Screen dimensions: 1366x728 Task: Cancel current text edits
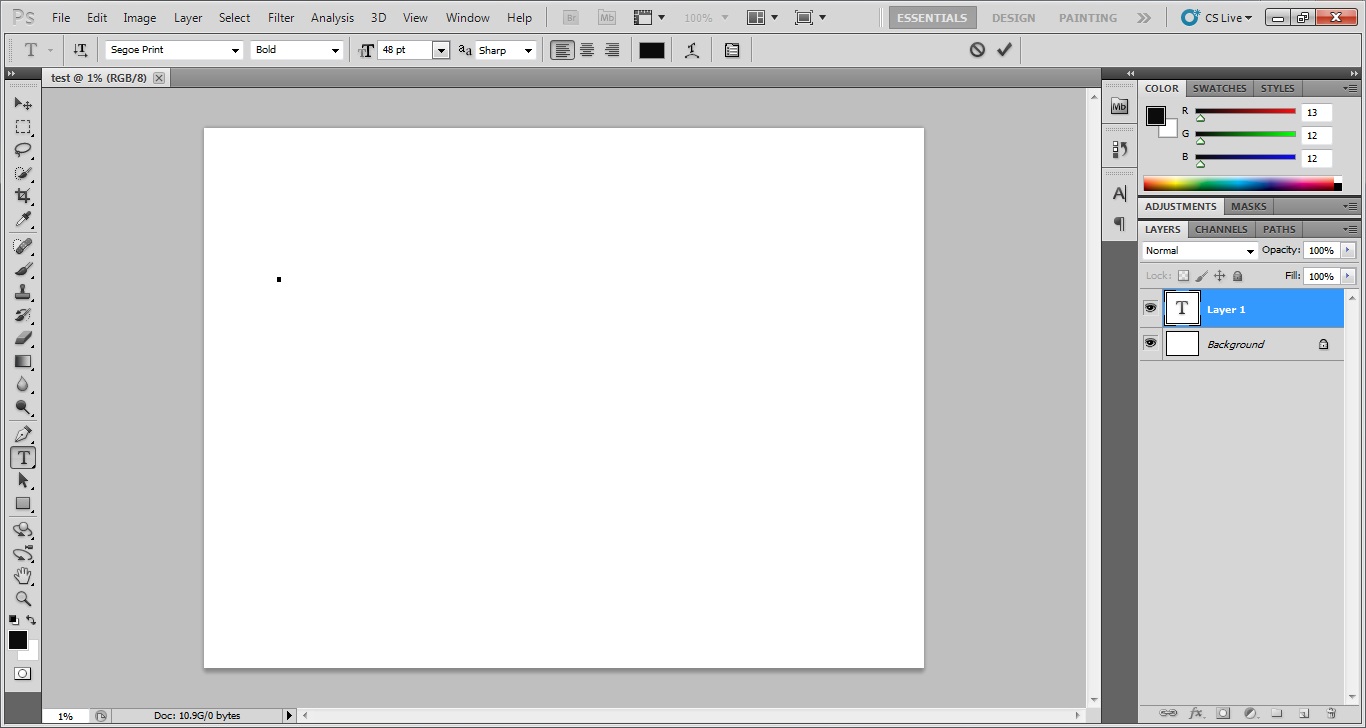point(977,49)
